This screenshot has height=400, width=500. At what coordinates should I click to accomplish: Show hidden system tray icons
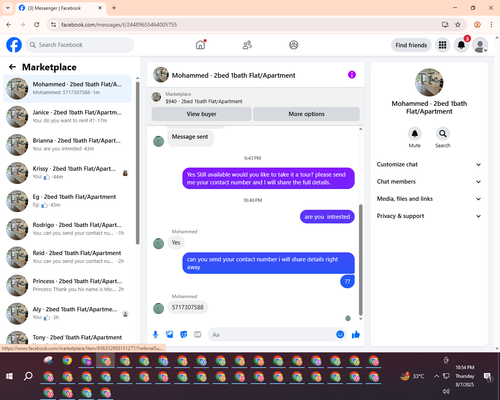point(436,376)
